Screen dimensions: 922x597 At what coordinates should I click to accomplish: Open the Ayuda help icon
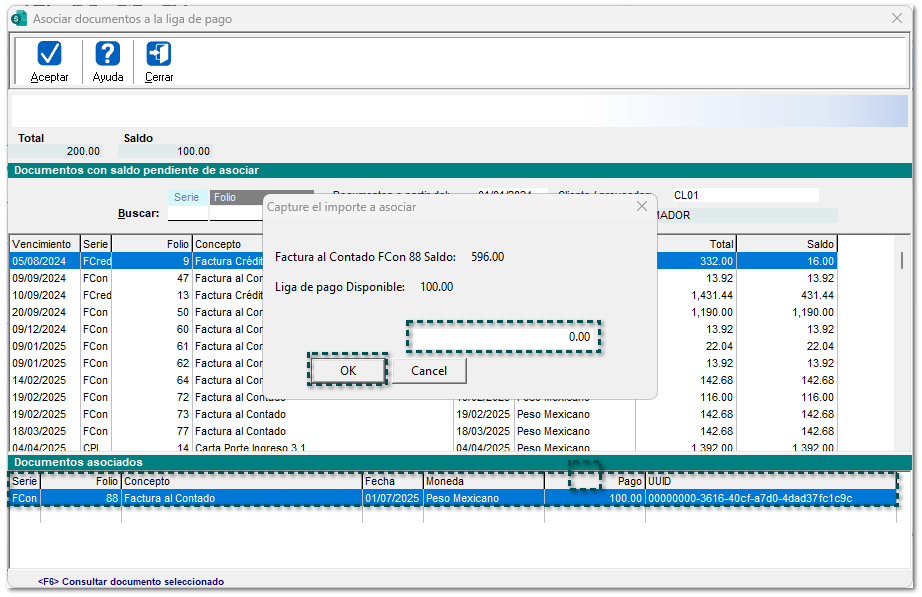(x=107, y=54)
